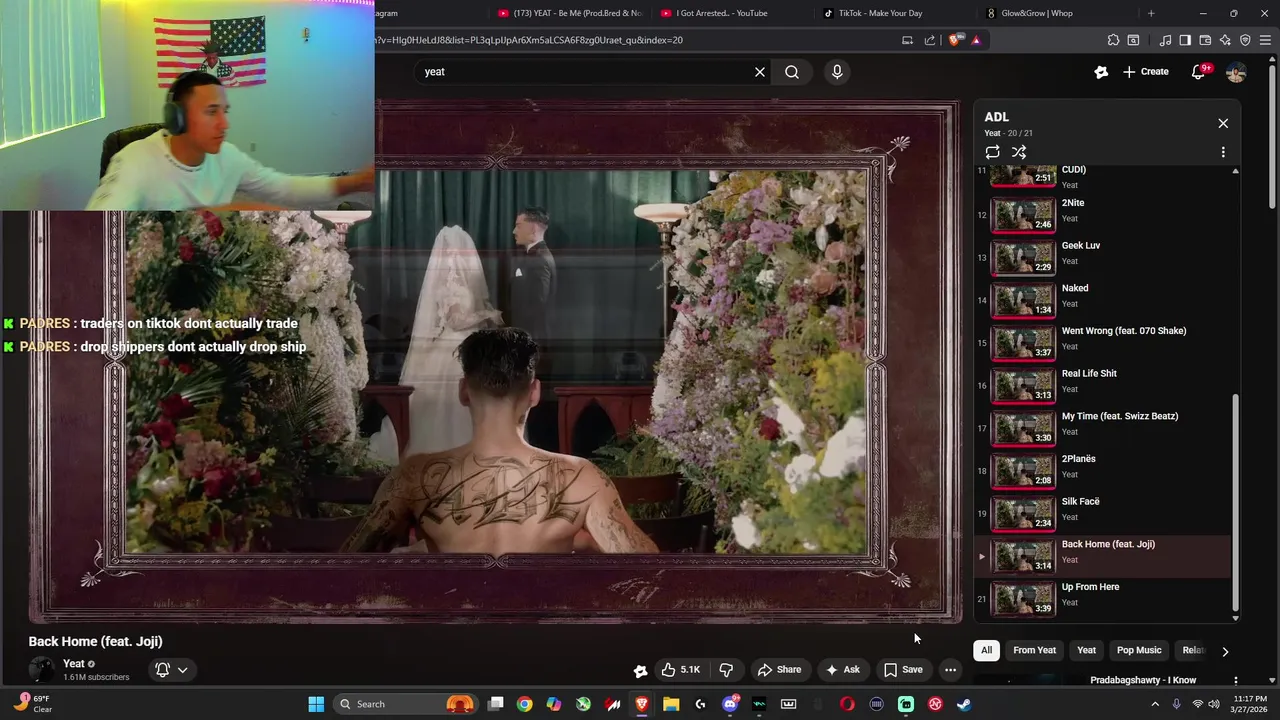Viewport: 1280px width, 720px height.
Task: Click the Ask button
Action: (842, 670)
